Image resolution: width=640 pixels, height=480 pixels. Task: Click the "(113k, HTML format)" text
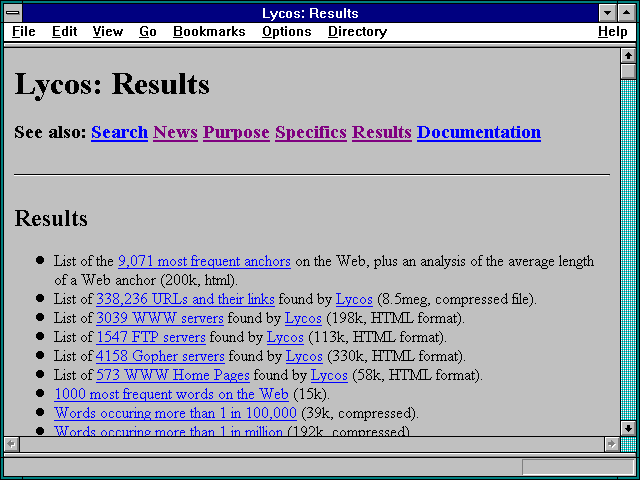coord(378,338)
